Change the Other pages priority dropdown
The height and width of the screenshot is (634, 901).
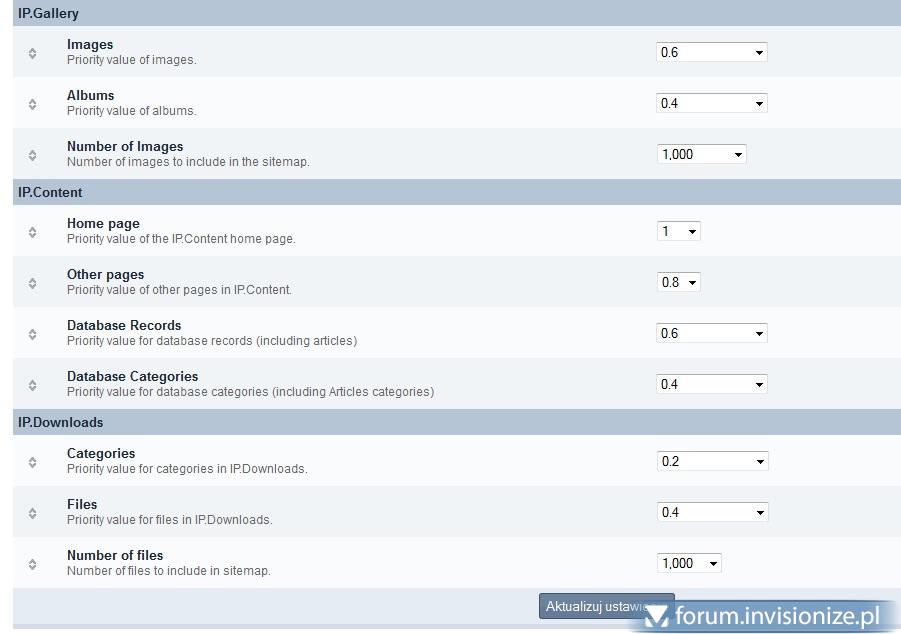pyautogui.click(x=678, y=282)
